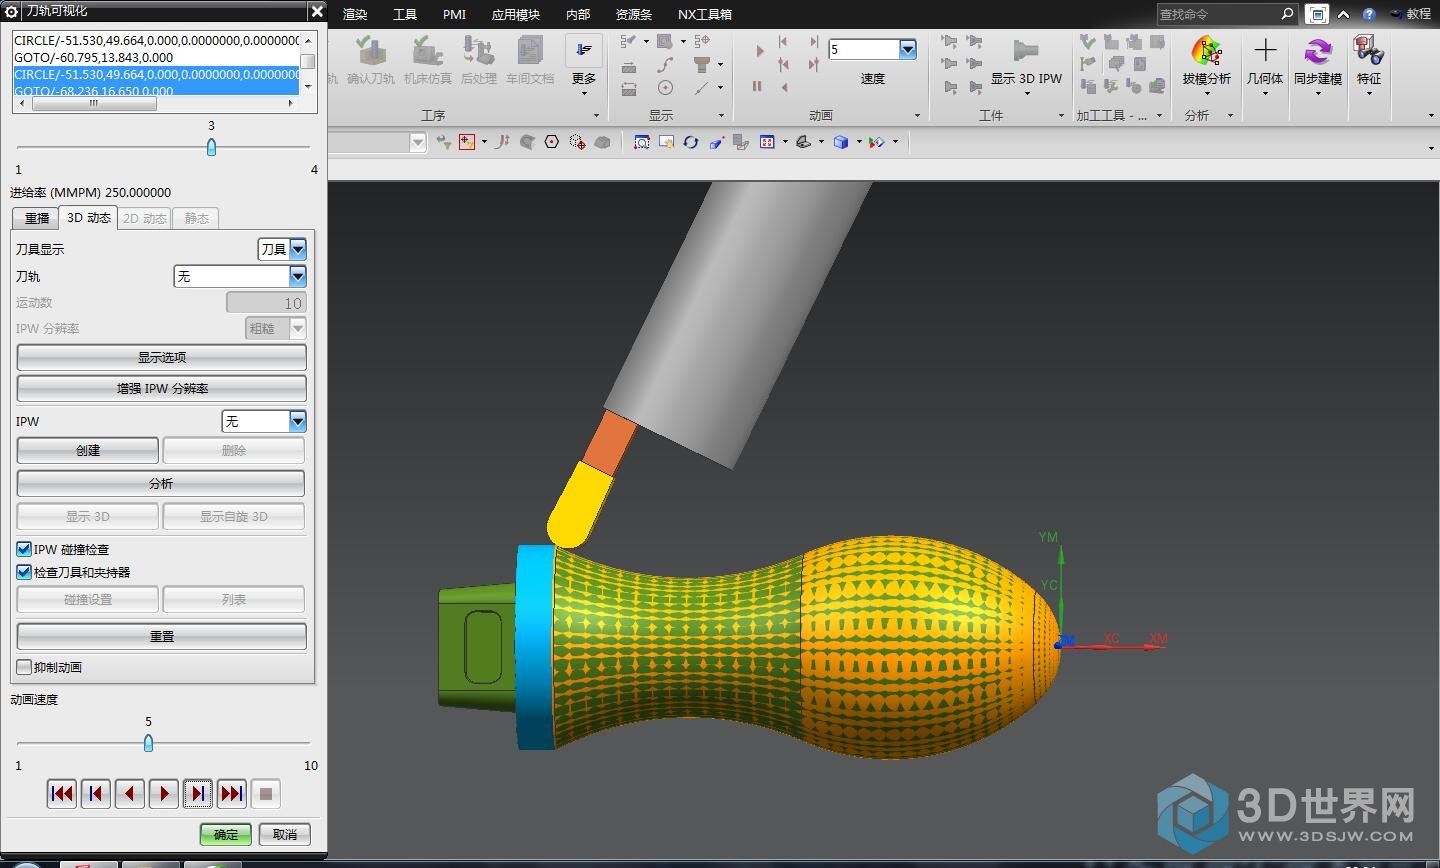Open PMI menu tab
The height and width of the screenshot is (868, 1440).
point(455,14)
